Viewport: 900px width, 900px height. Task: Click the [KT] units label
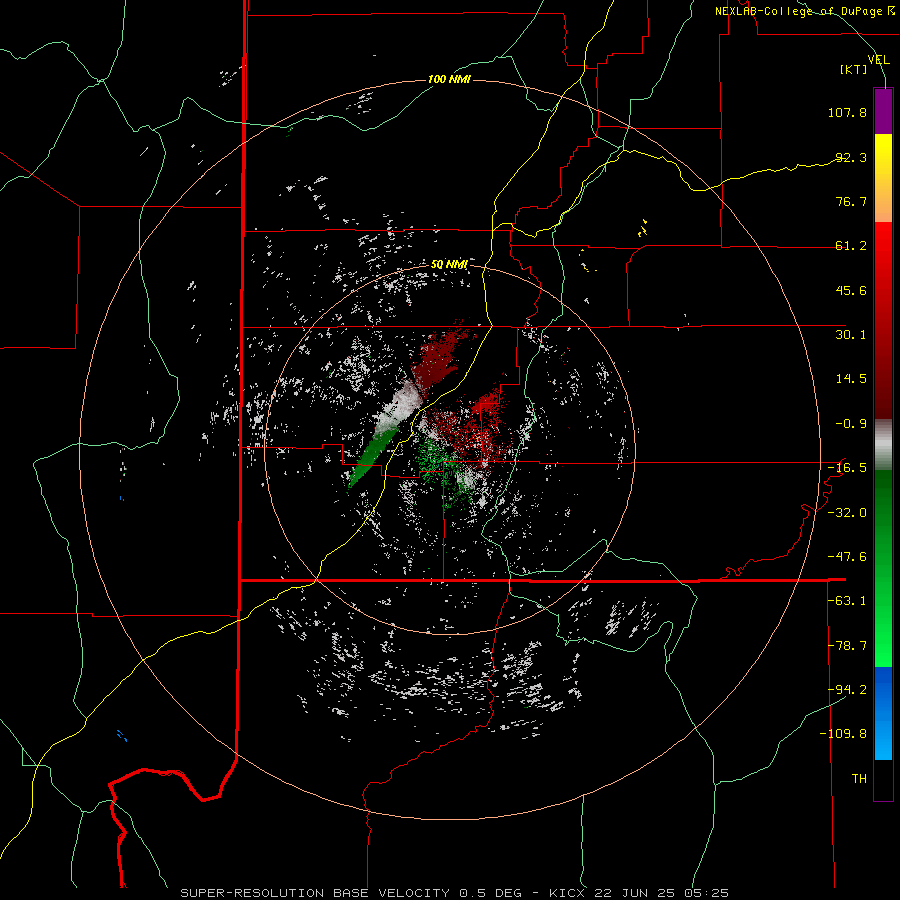(x=854, y=69)
